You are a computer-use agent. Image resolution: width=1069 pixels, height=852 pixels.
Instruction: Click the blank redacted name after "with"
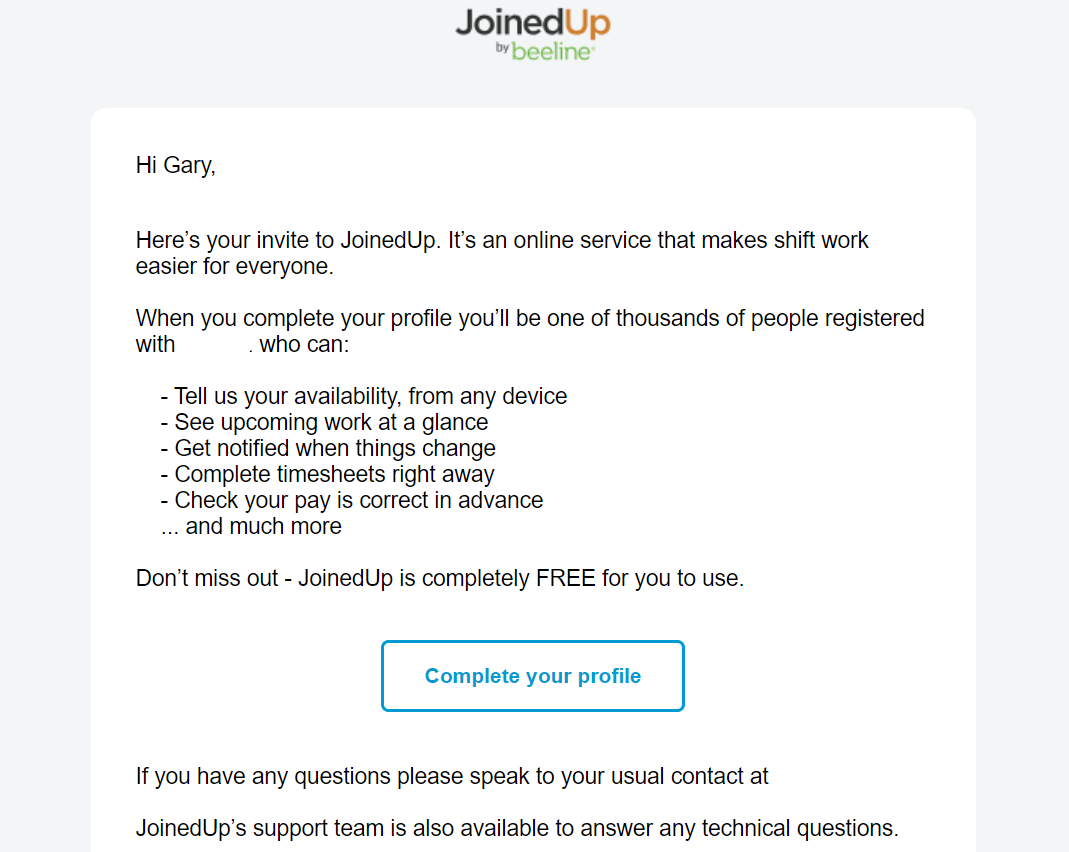212,345
